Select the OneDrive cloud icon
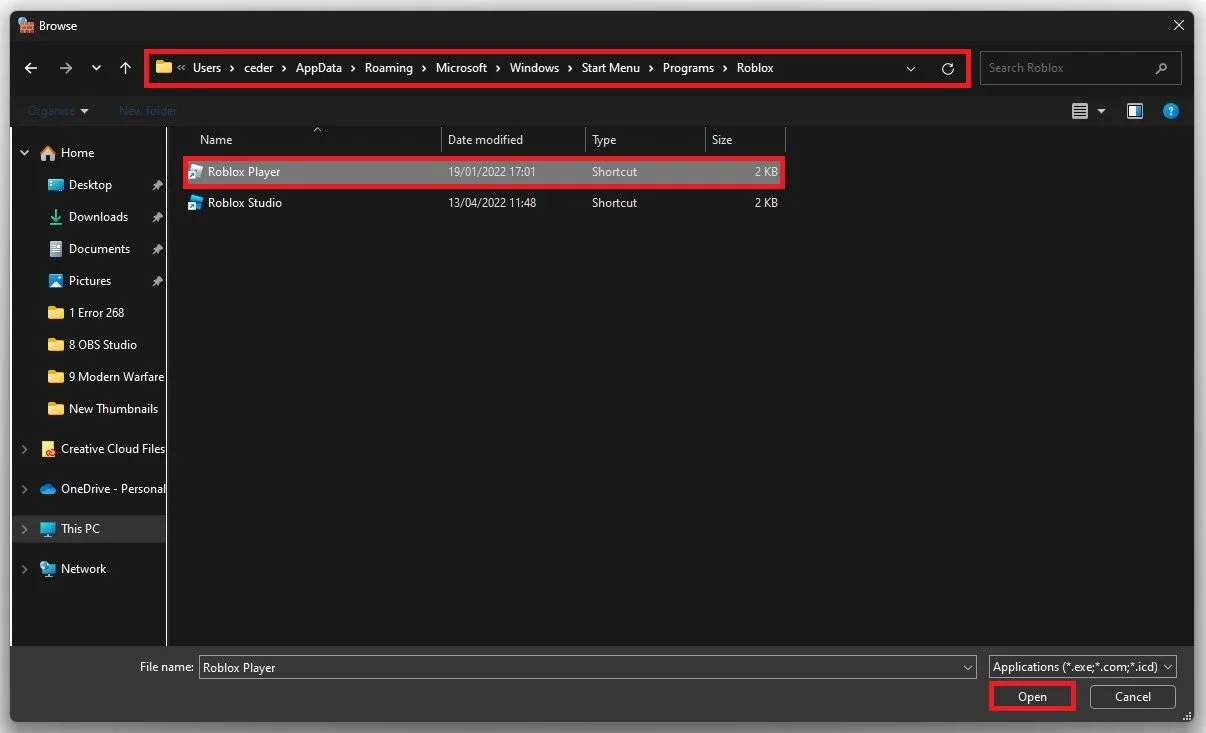The image size is (1206, 733). point(48,489)
